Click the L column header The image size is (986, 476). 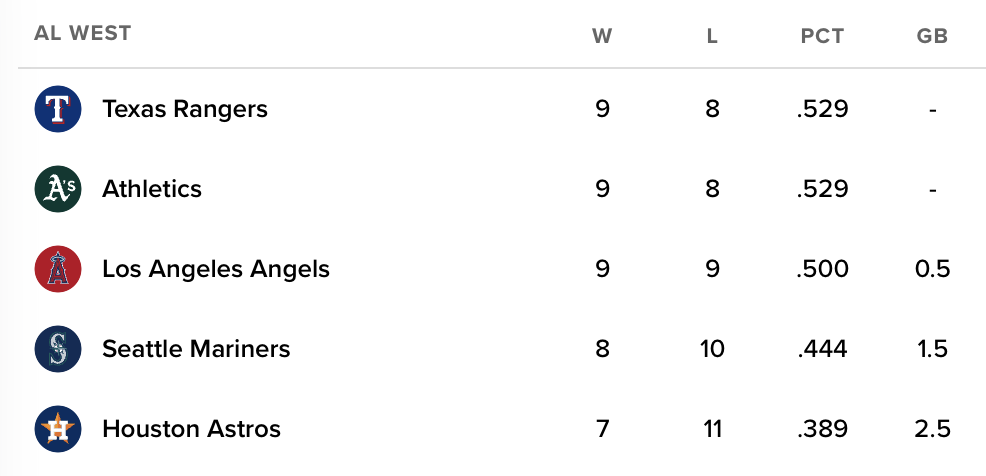[712, 37]
